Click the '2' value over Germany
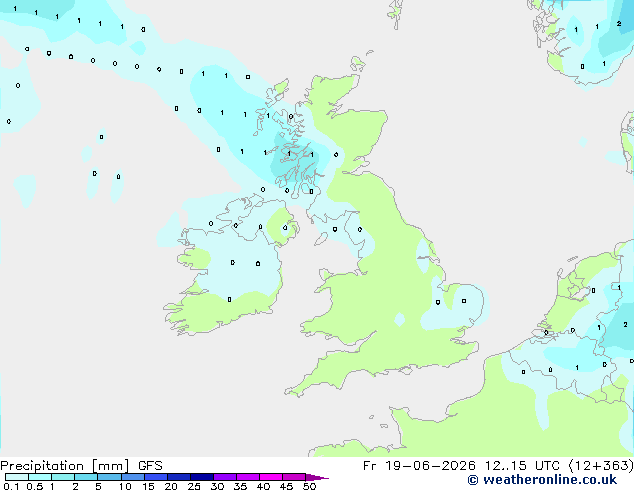Screen dimensions: 634x490 click(625, 325)
